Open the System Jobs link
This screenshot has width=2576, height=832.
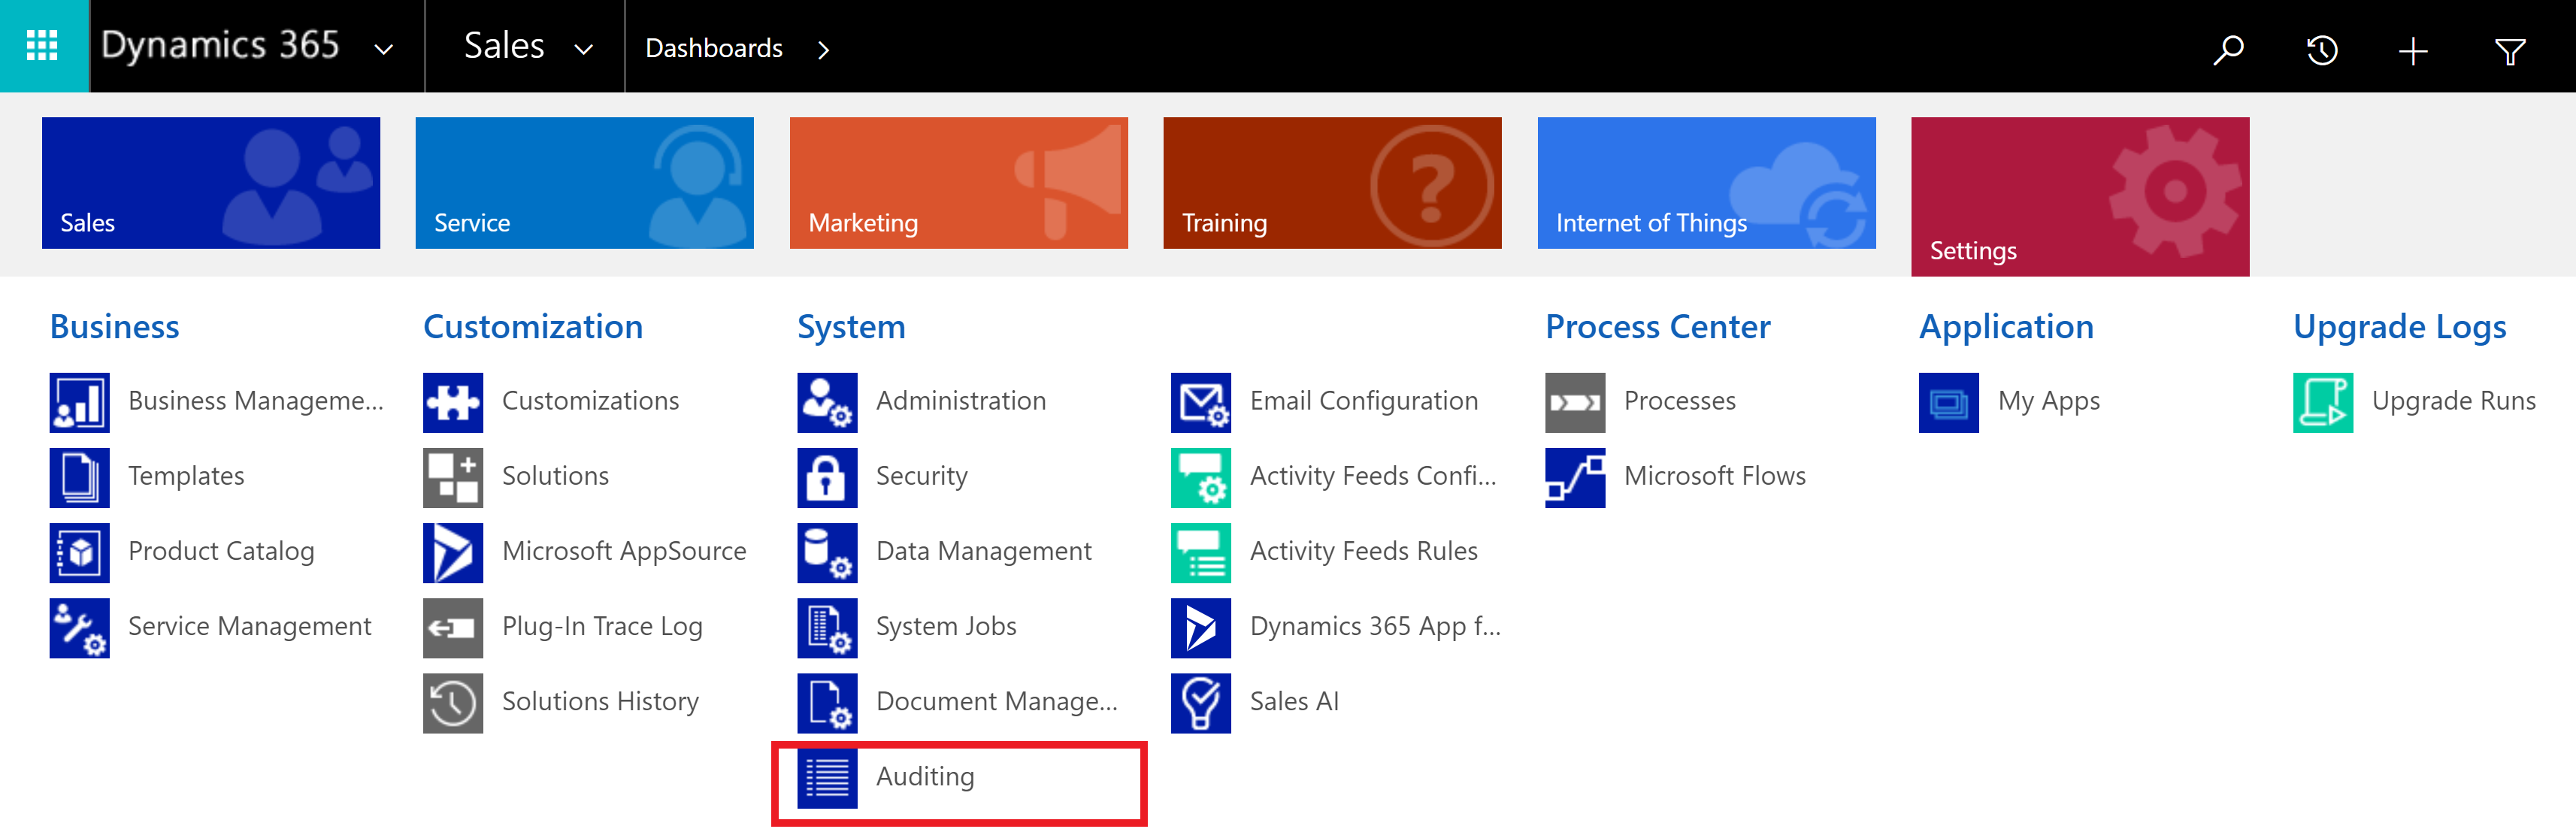click(x=946, y=627)
